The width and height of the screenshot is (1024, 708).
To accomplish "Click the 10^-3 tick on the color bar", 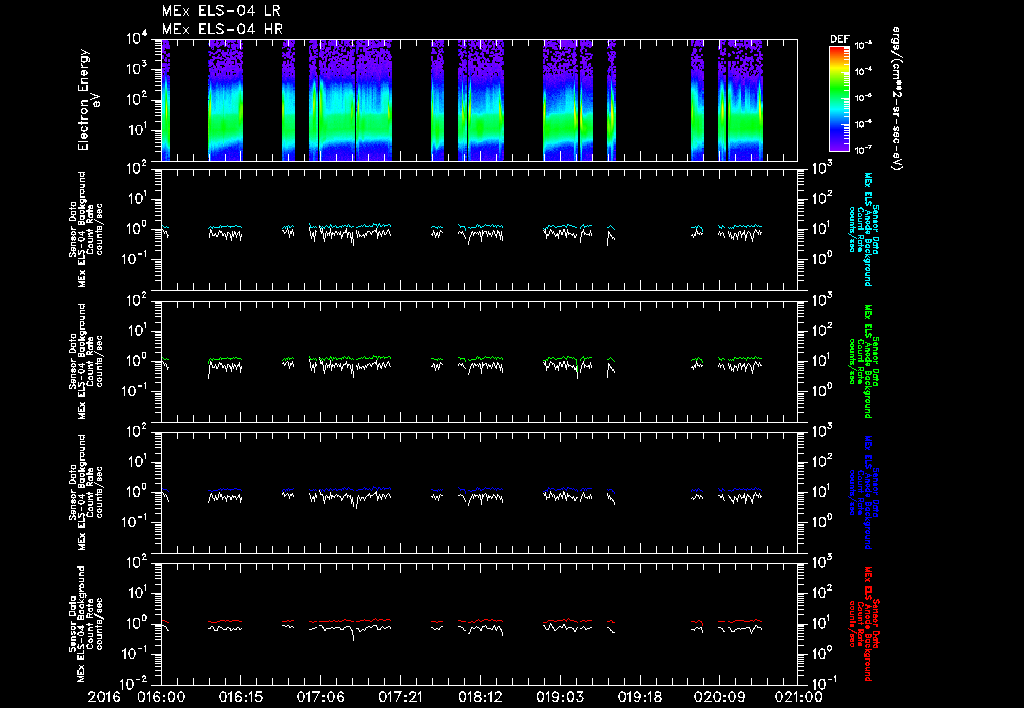I will (864, 46).
